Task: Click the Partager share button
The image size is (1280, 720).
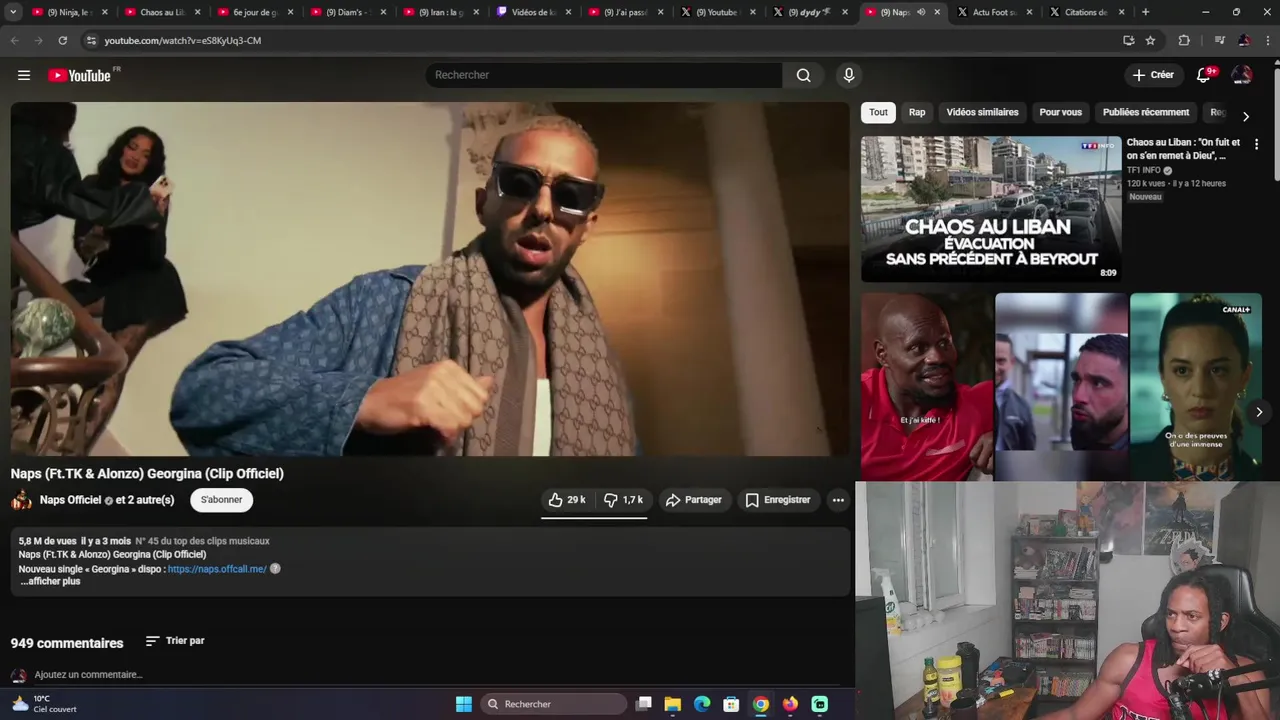Action: [x=694, y=500]
